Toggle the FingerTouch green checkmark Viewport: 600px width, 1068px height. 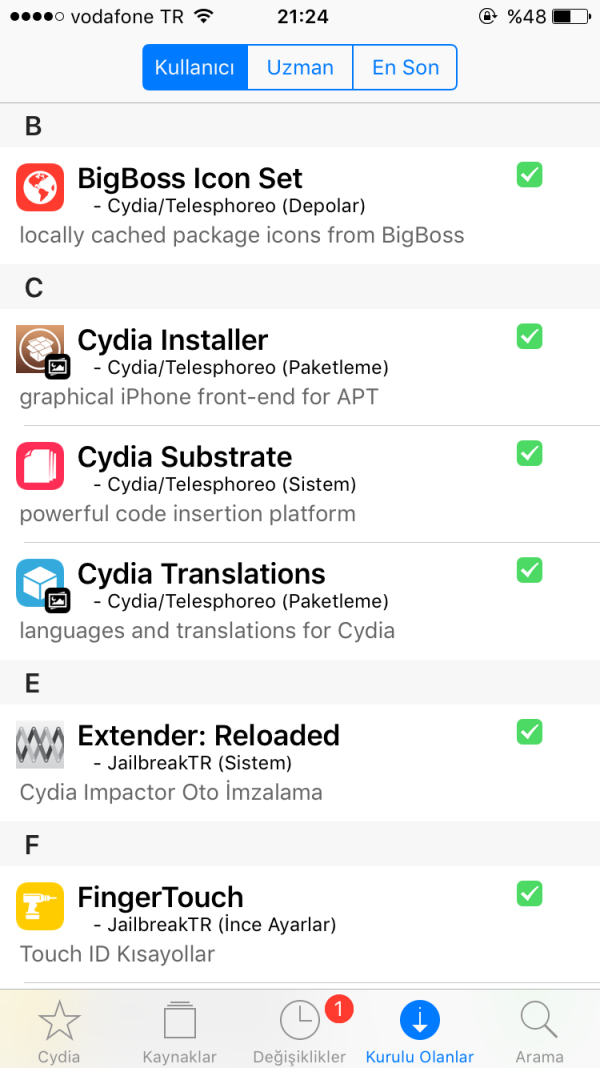coord(529,893)
